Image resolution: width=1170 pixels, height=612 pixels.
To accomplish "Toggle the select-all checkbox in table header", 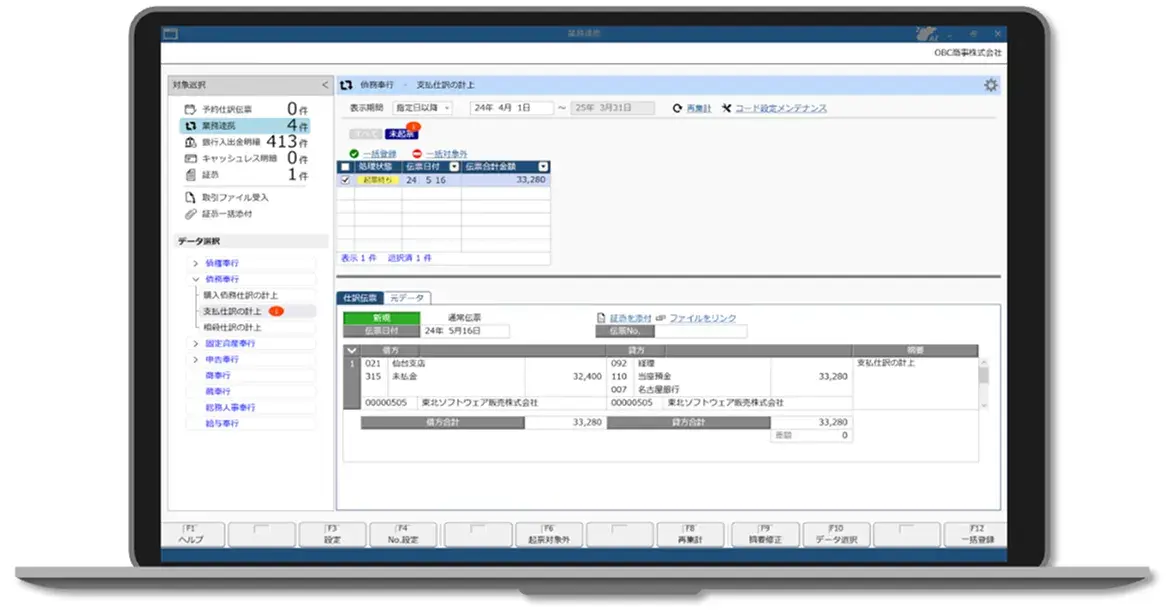I will pos(345,167).
